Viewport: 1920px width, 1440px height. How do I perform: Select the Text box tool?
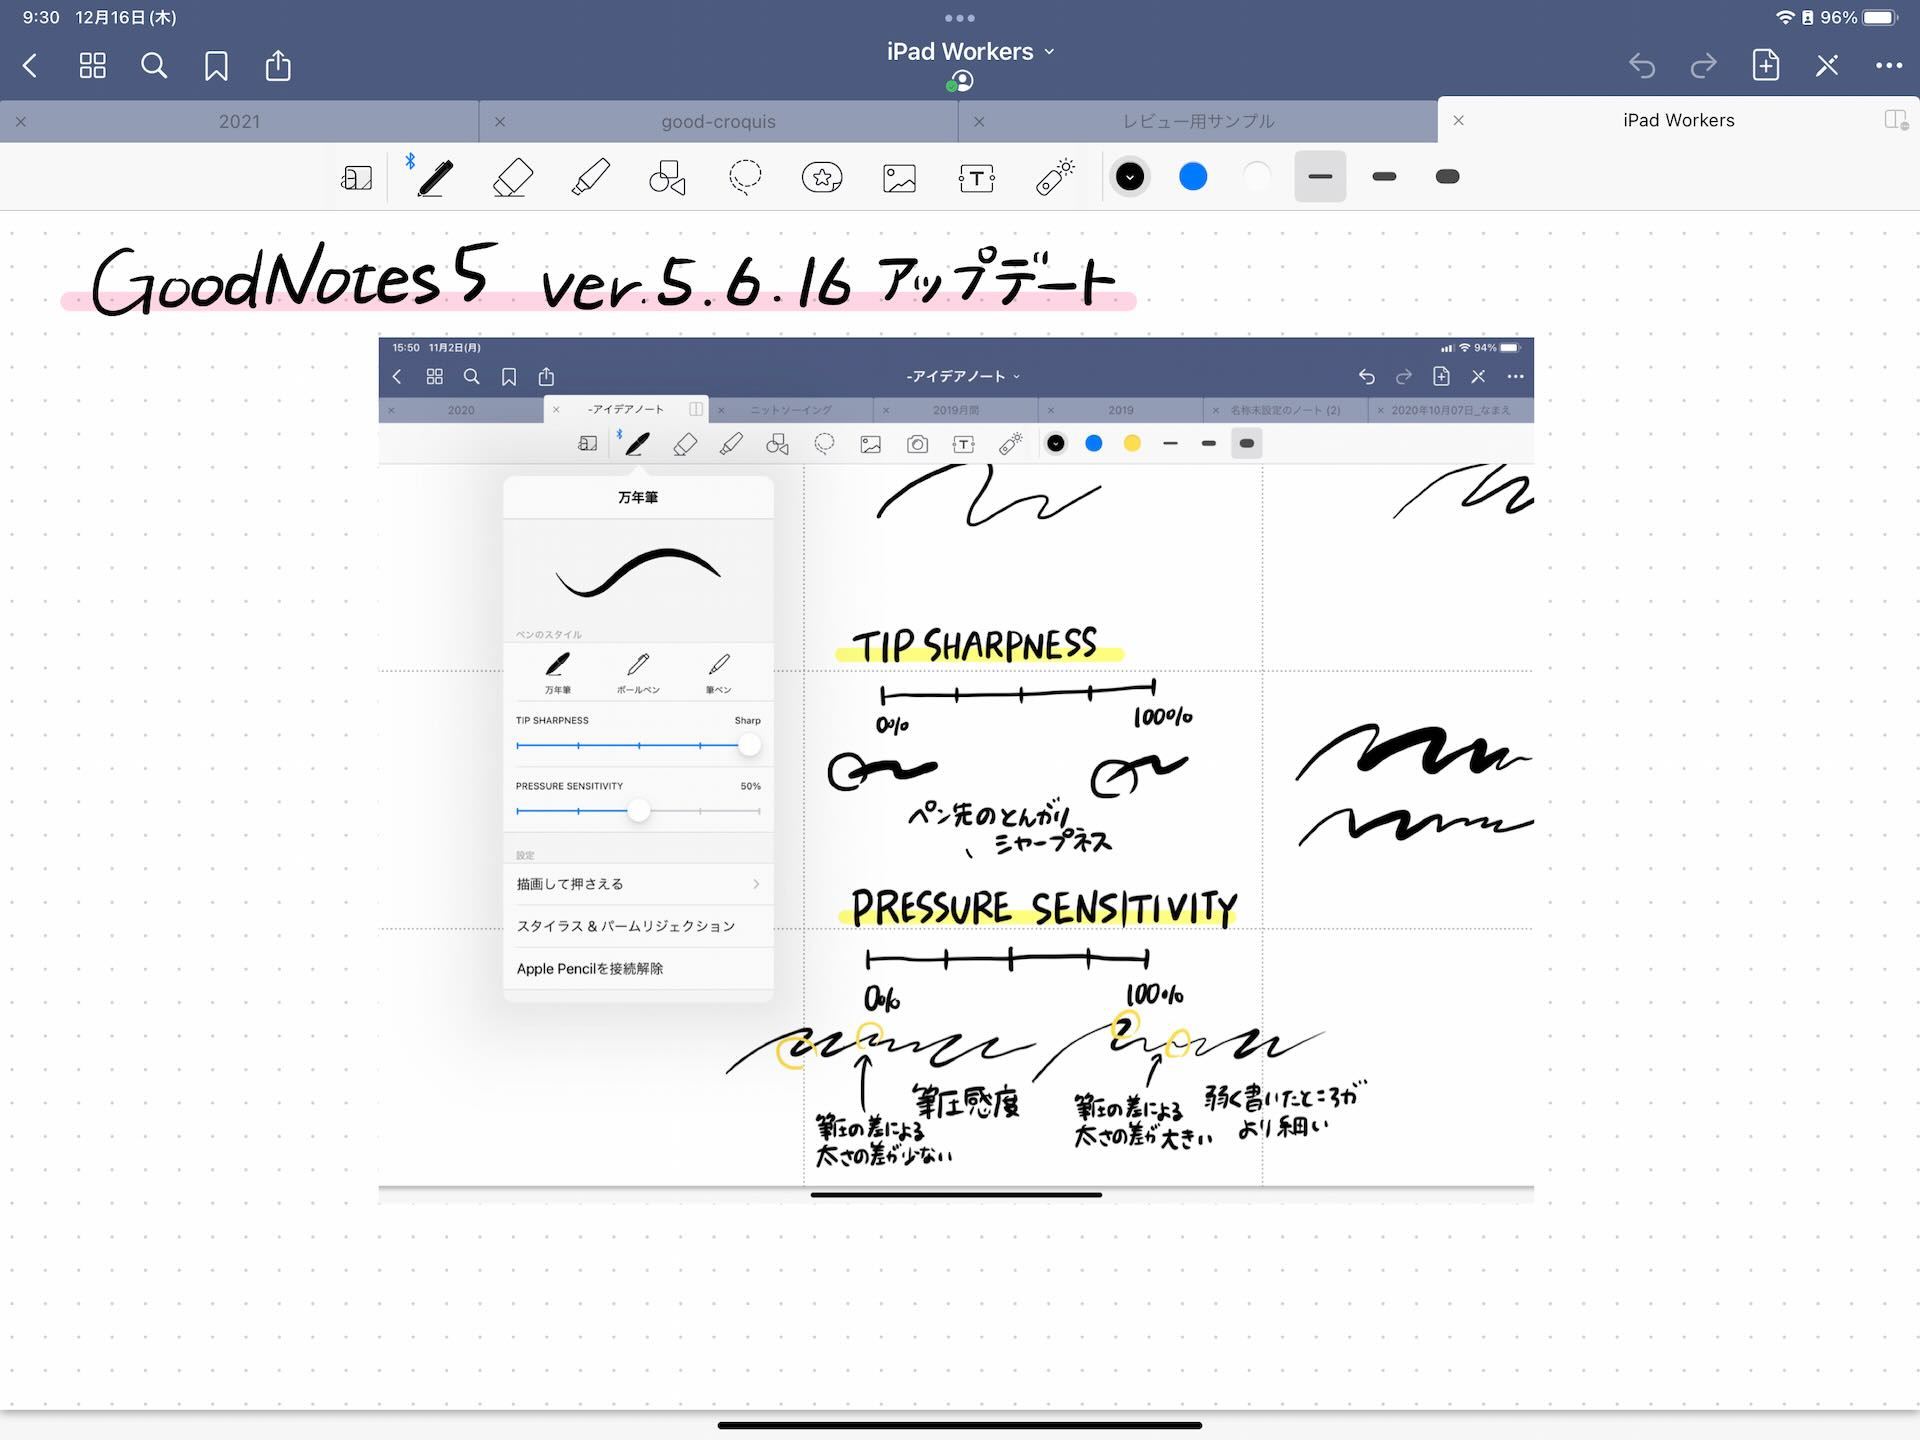click(x=976, y=178)
